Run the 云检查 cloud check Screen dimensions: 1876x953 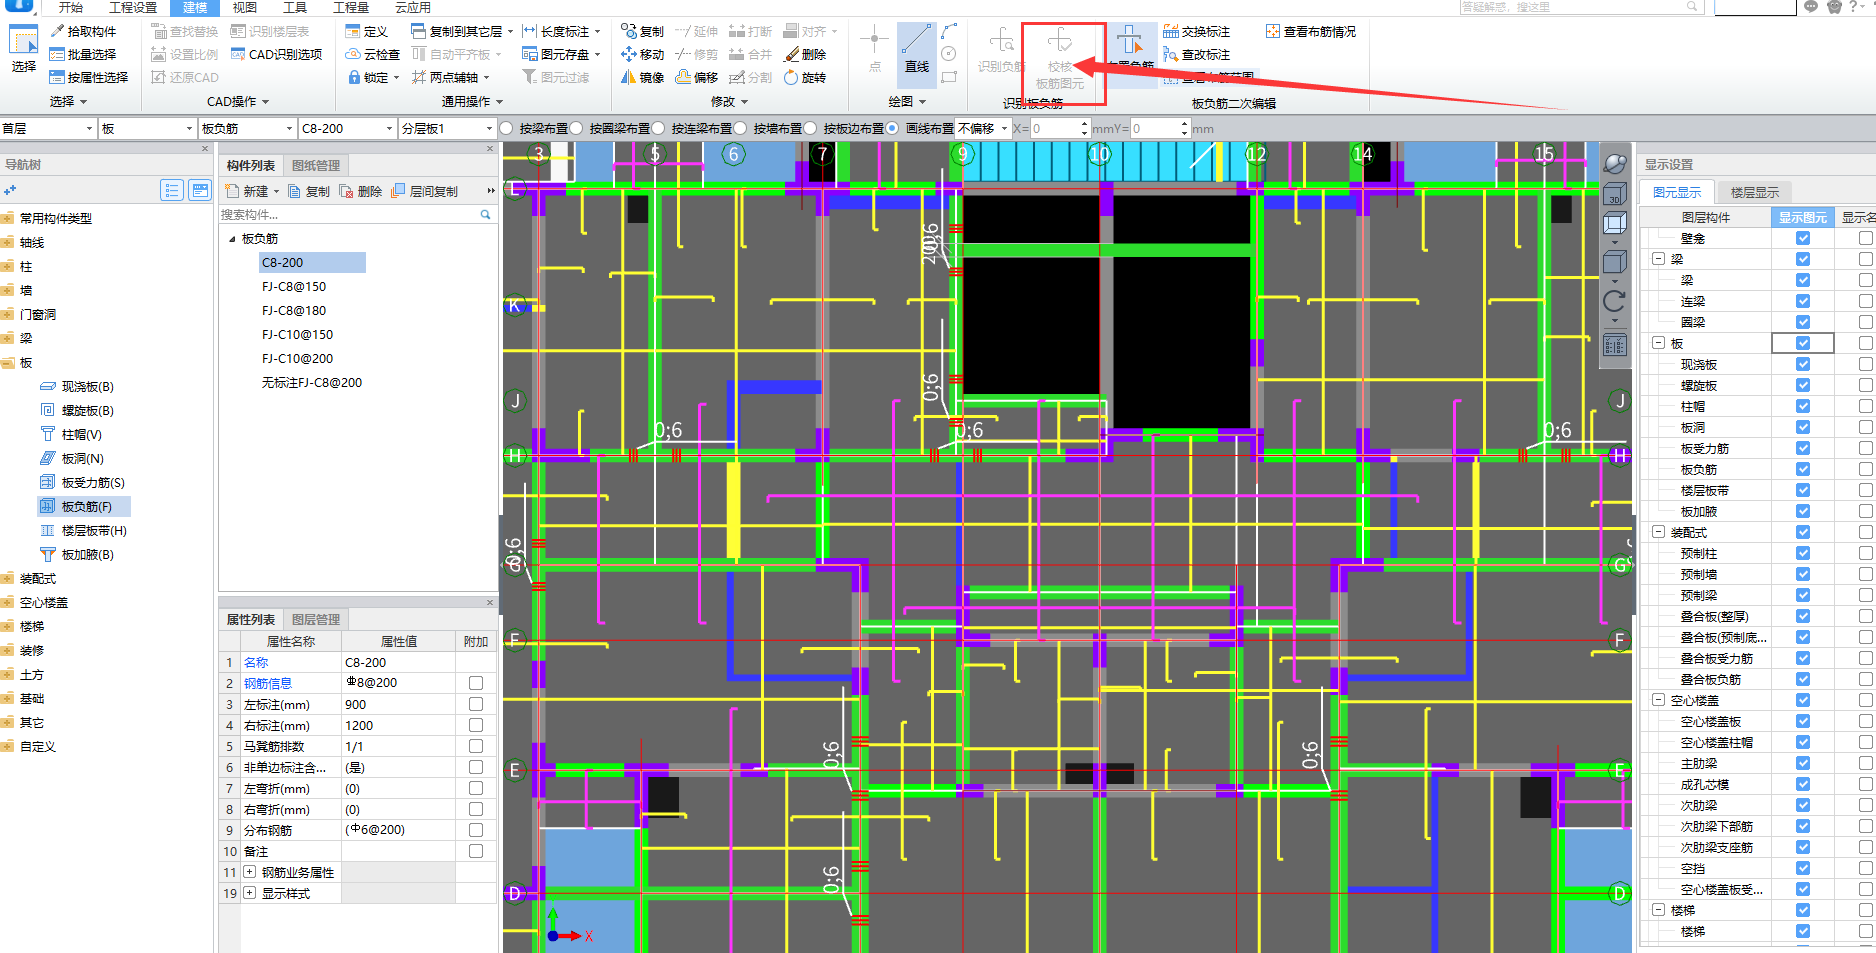click(373, 55)
